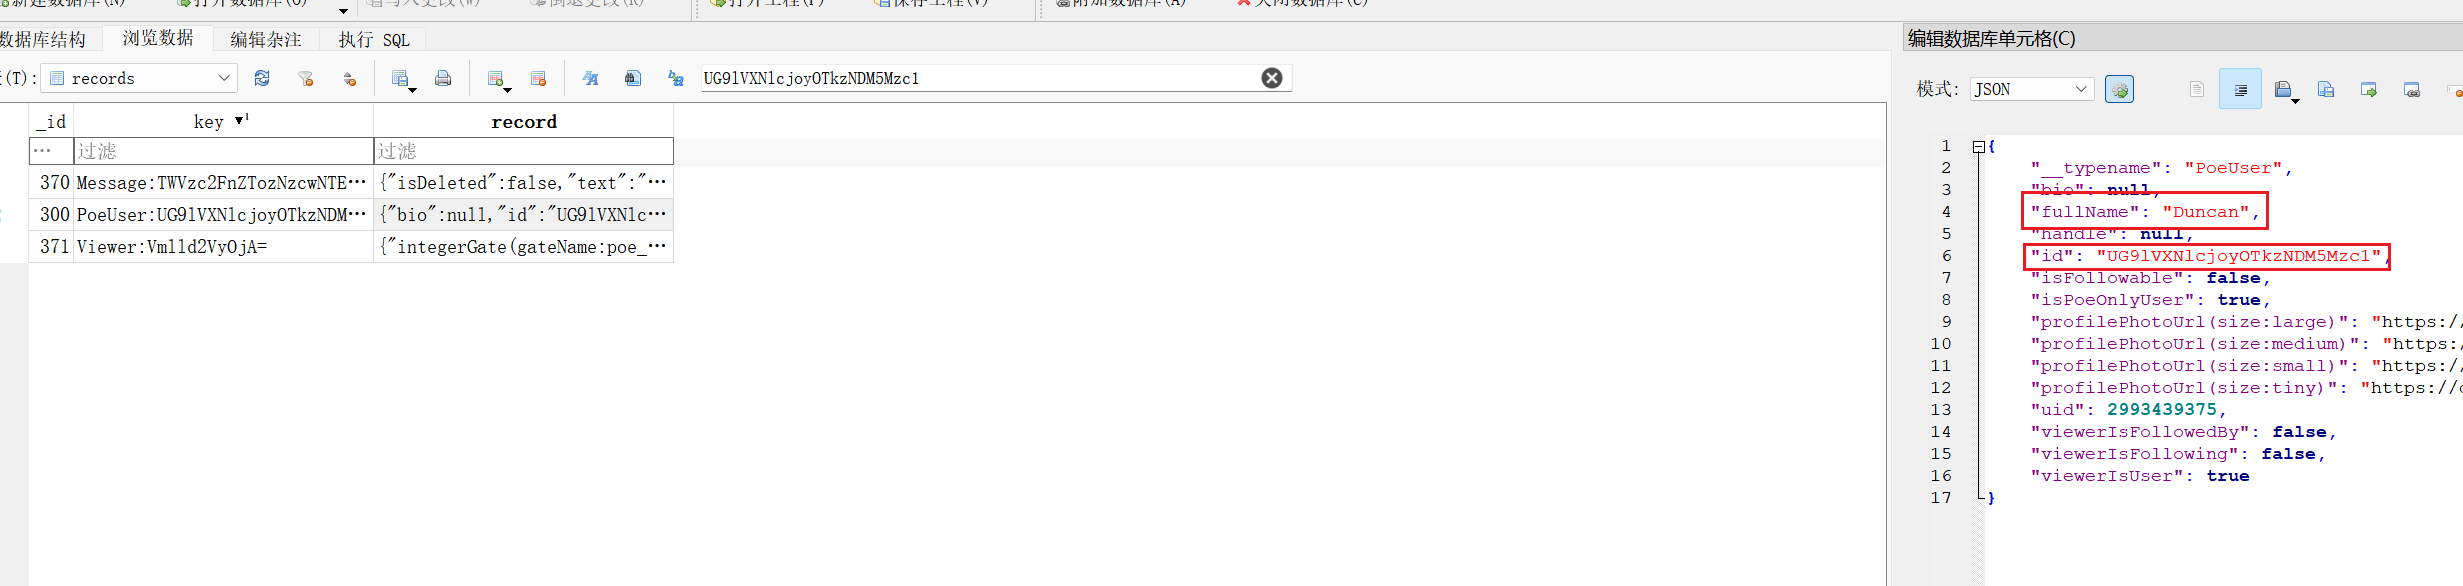Delete current record icon
This screenshot has height=586, width=2463.
click(538, 78)
